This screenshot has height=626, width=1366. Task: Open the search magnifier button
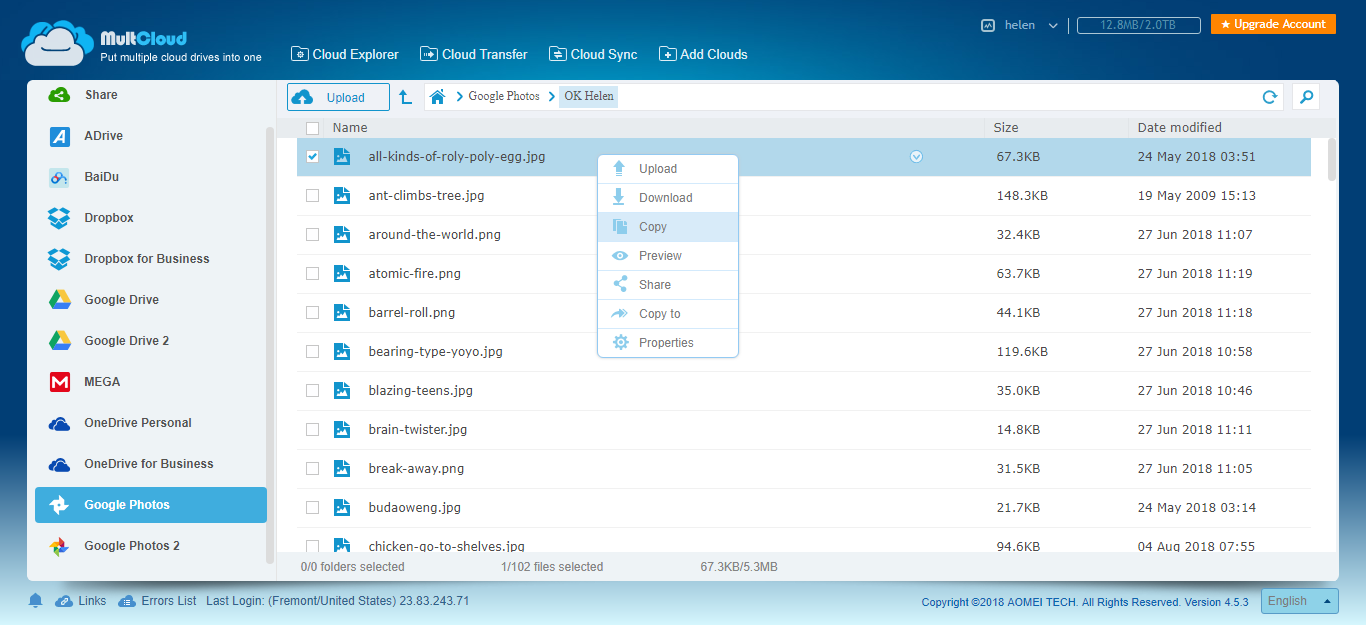1305,97
